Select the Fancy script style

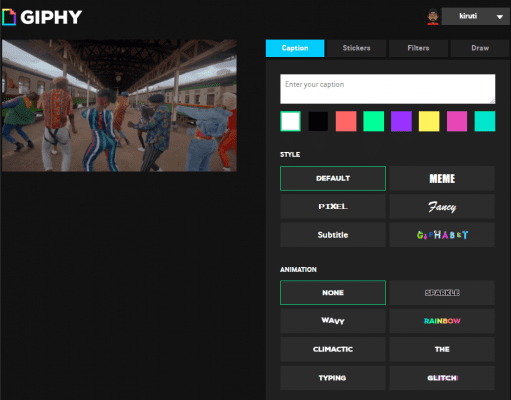[x=442, y=206]
